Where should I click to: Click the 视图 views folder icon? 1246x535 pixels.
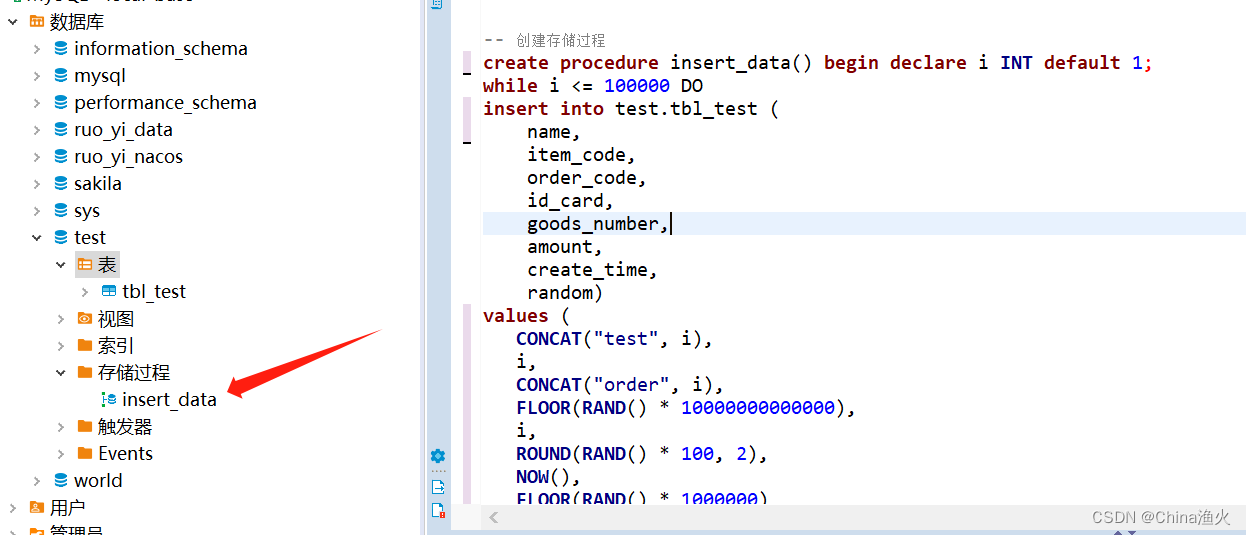tap(85, 318)
